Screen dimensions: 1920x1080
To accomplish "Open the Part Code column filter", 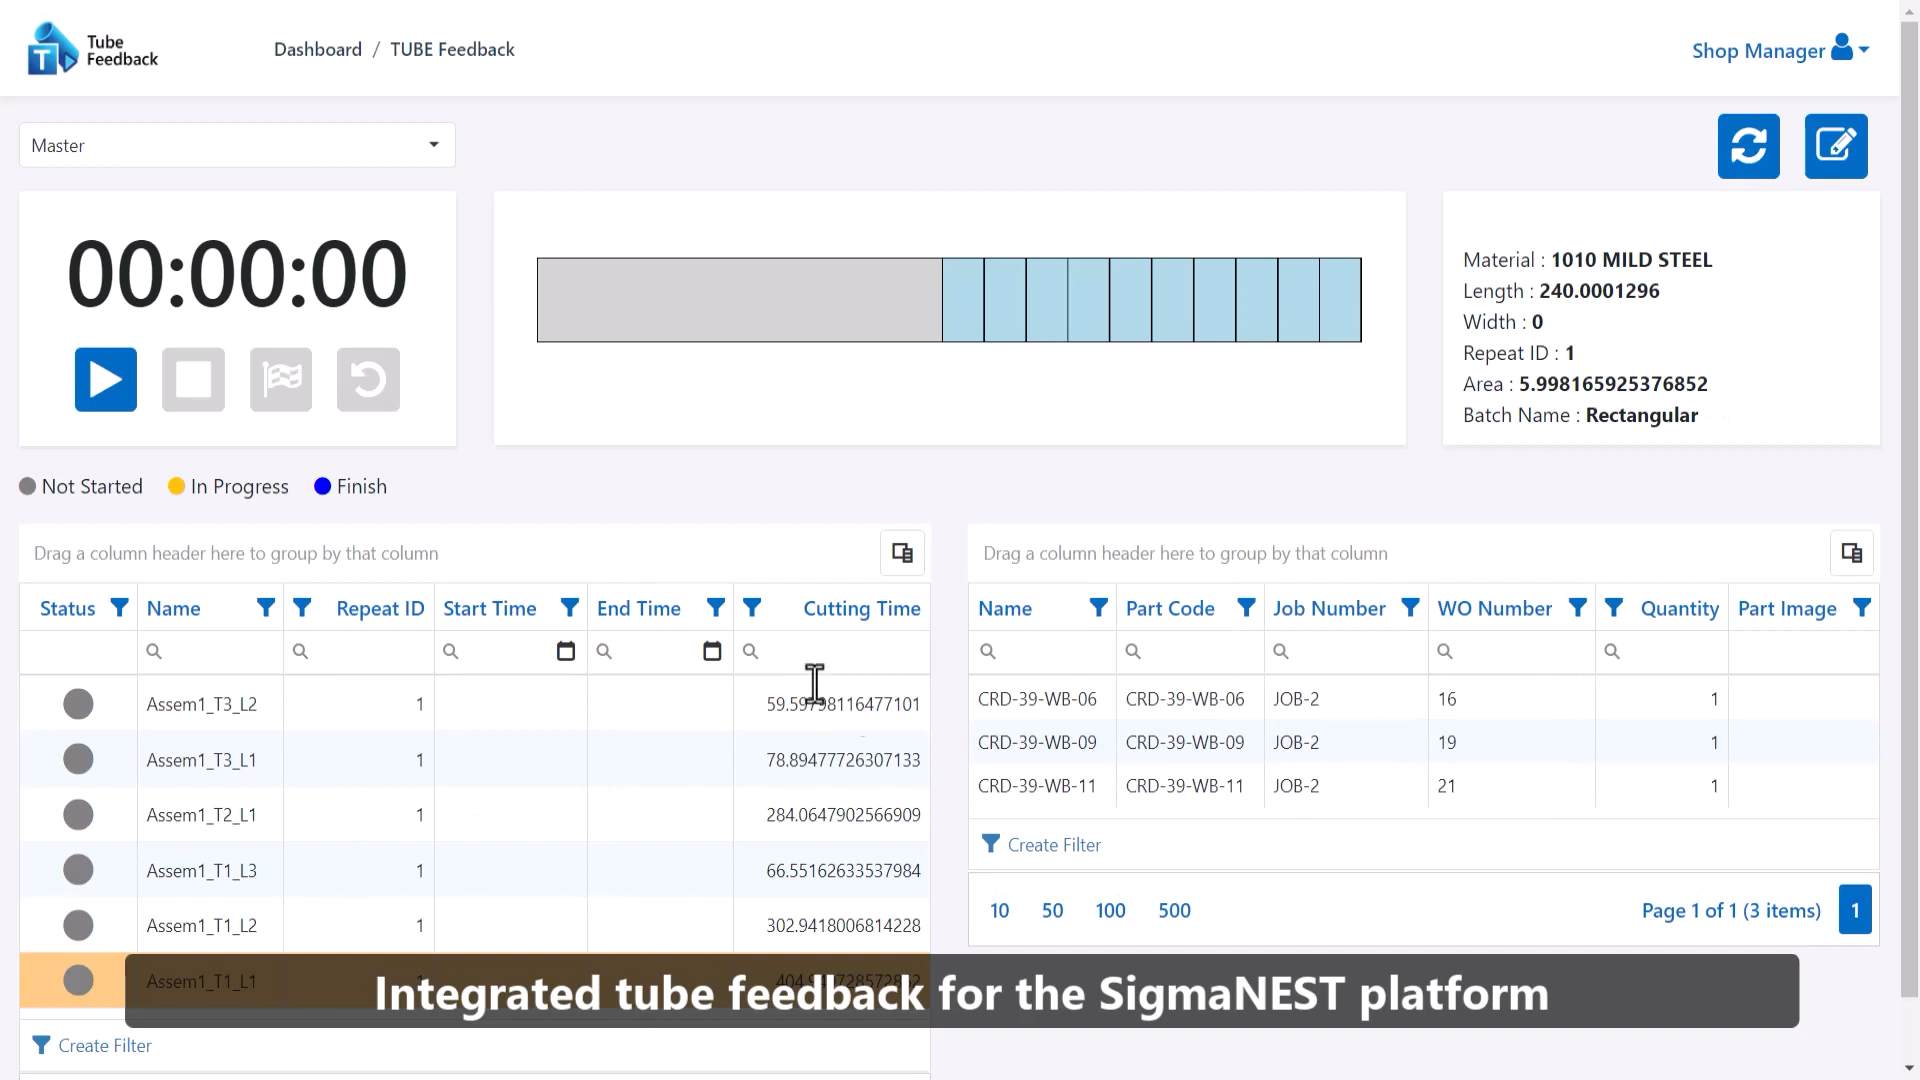I will click(x=1246, y=608).
